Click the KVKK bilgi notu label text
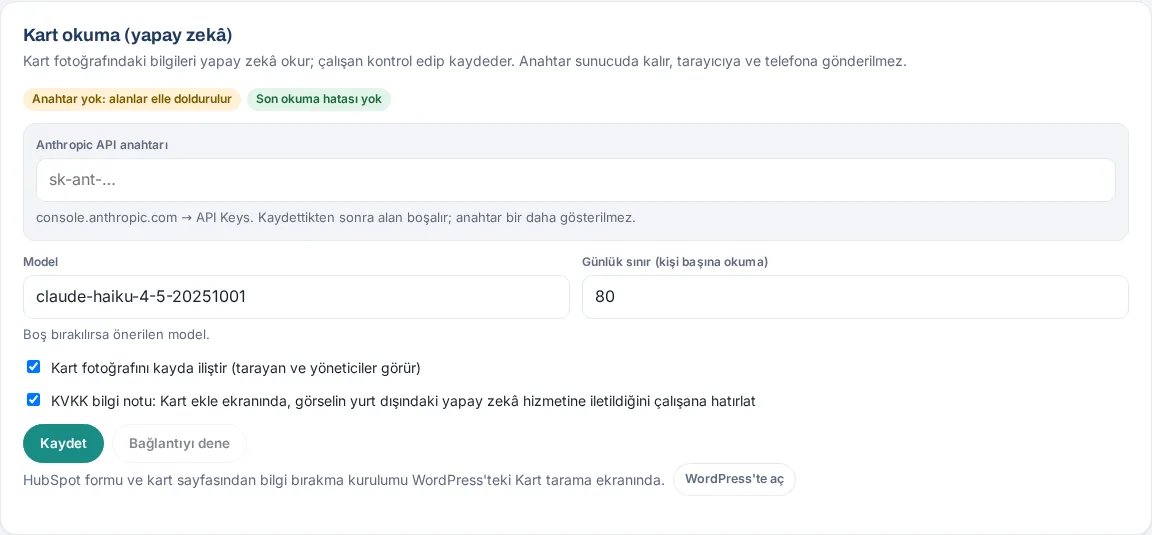The width and height of the screenshot is (1152, 535). pos(403,401)
